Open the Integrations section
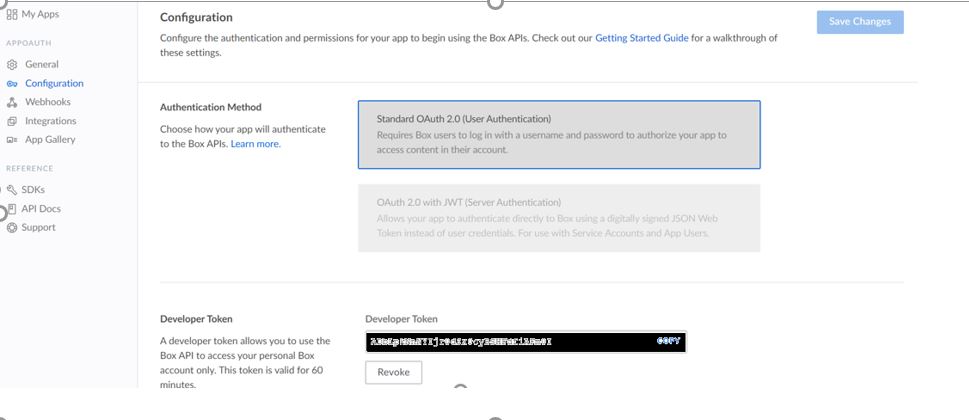The width and height of the screenshot is (969, 420). click(x=51, y=121)
